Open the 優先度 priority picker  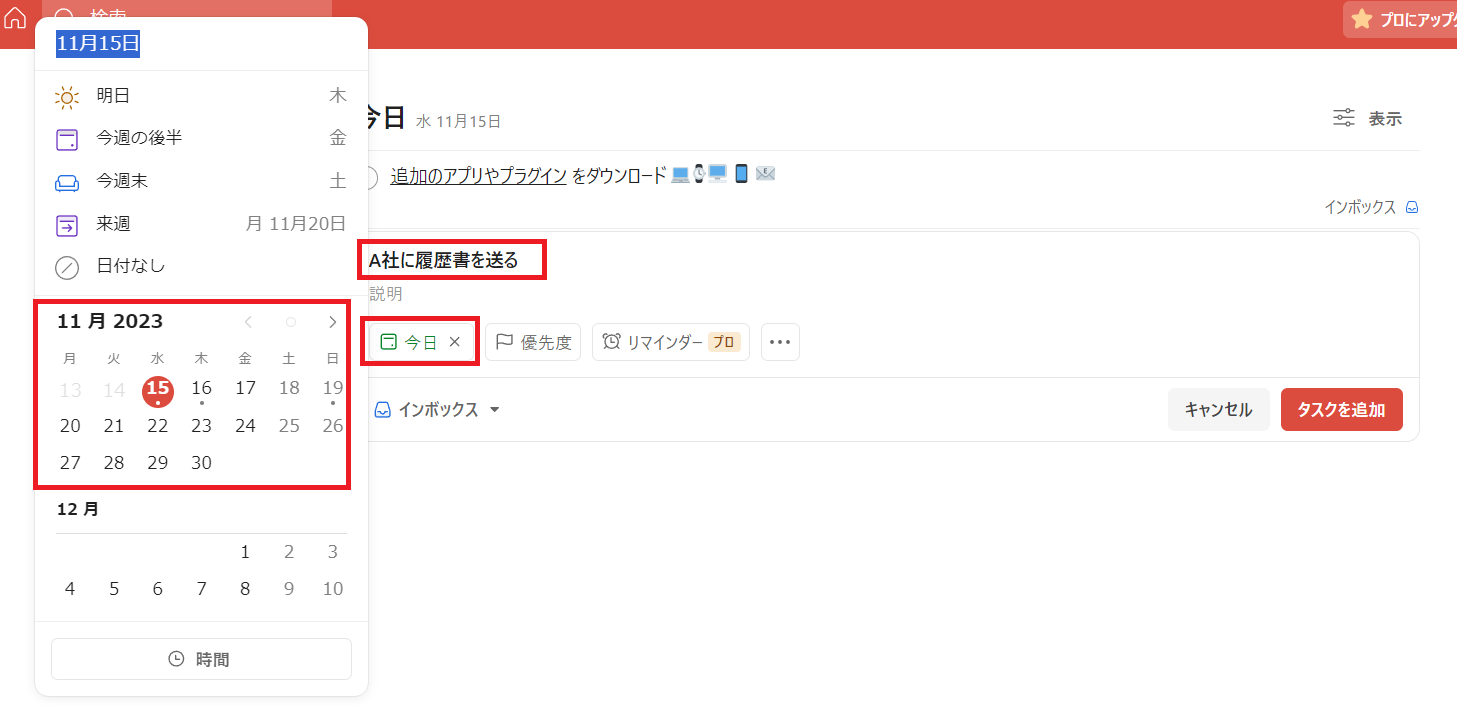pyautogui.click(x=533, y=342)
